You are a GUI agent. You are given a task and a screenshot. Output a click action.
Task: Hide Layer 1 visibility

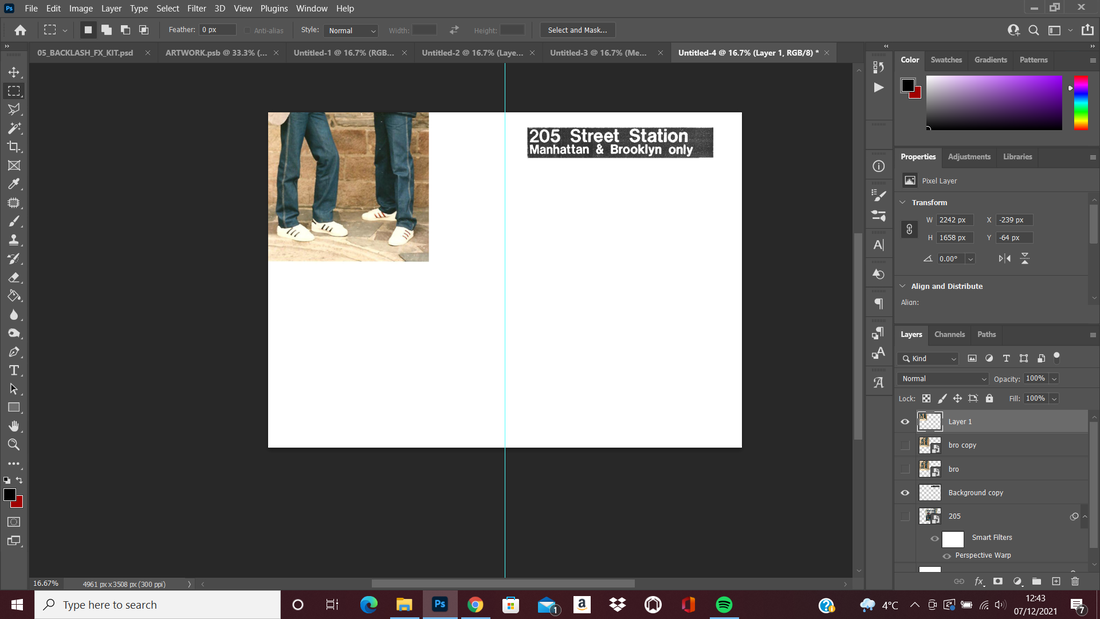tap(905, 422)
